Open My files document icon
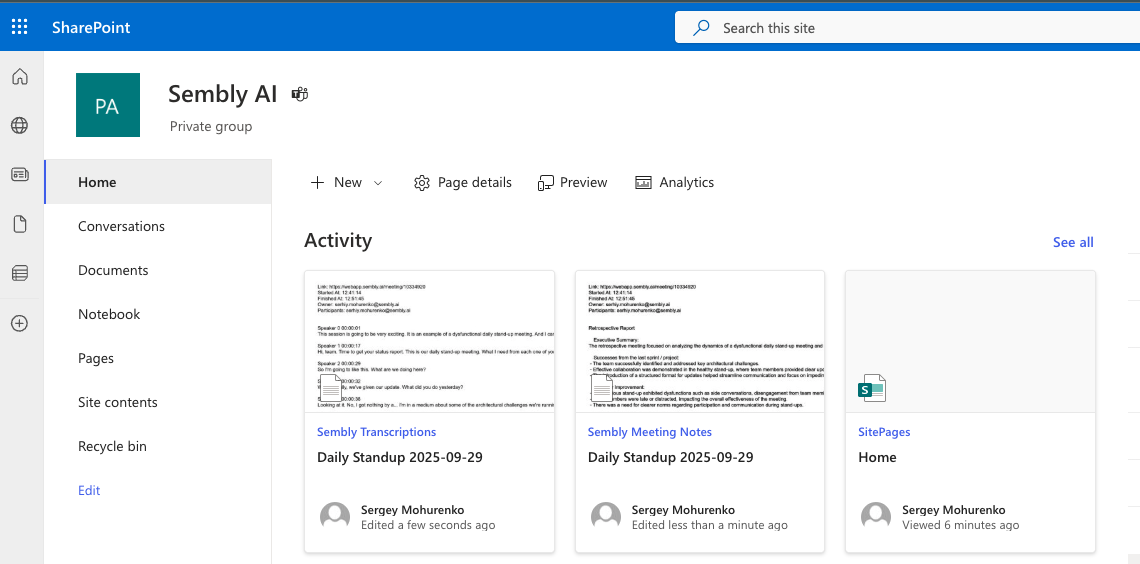The width and height of the screenshot is (1140, 564). [x=20, y=224]
